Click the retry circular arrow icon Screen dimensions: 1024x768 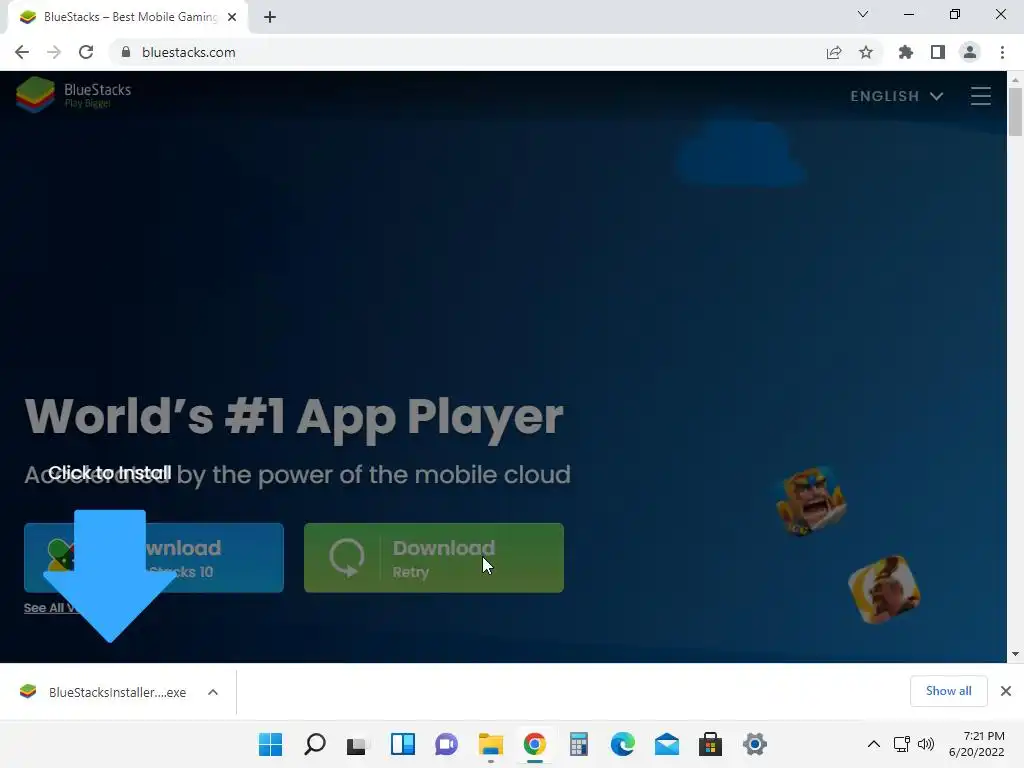[346, 558]
